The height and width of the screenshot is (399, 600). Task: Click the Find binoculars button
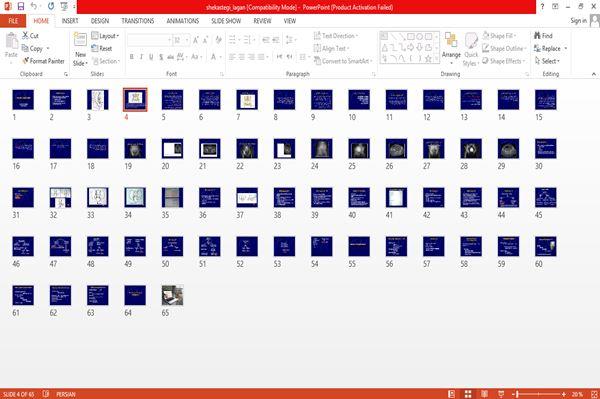[543, 36]
